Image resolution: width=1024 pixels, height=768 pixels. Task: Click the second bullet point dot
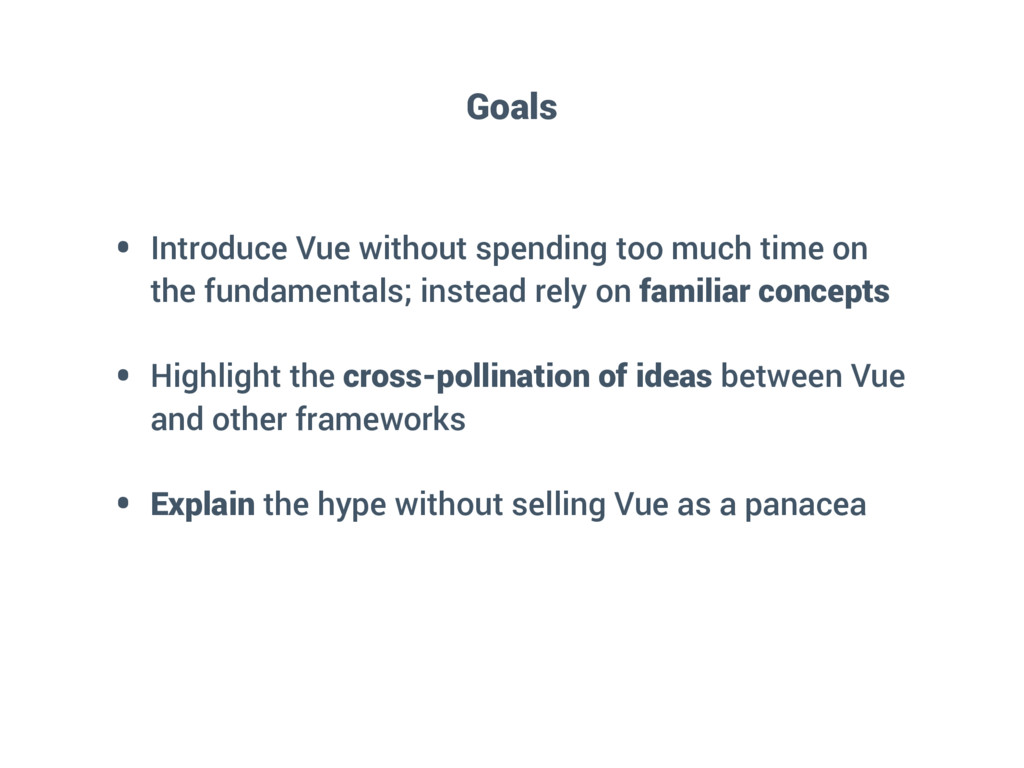click(123, 377)
